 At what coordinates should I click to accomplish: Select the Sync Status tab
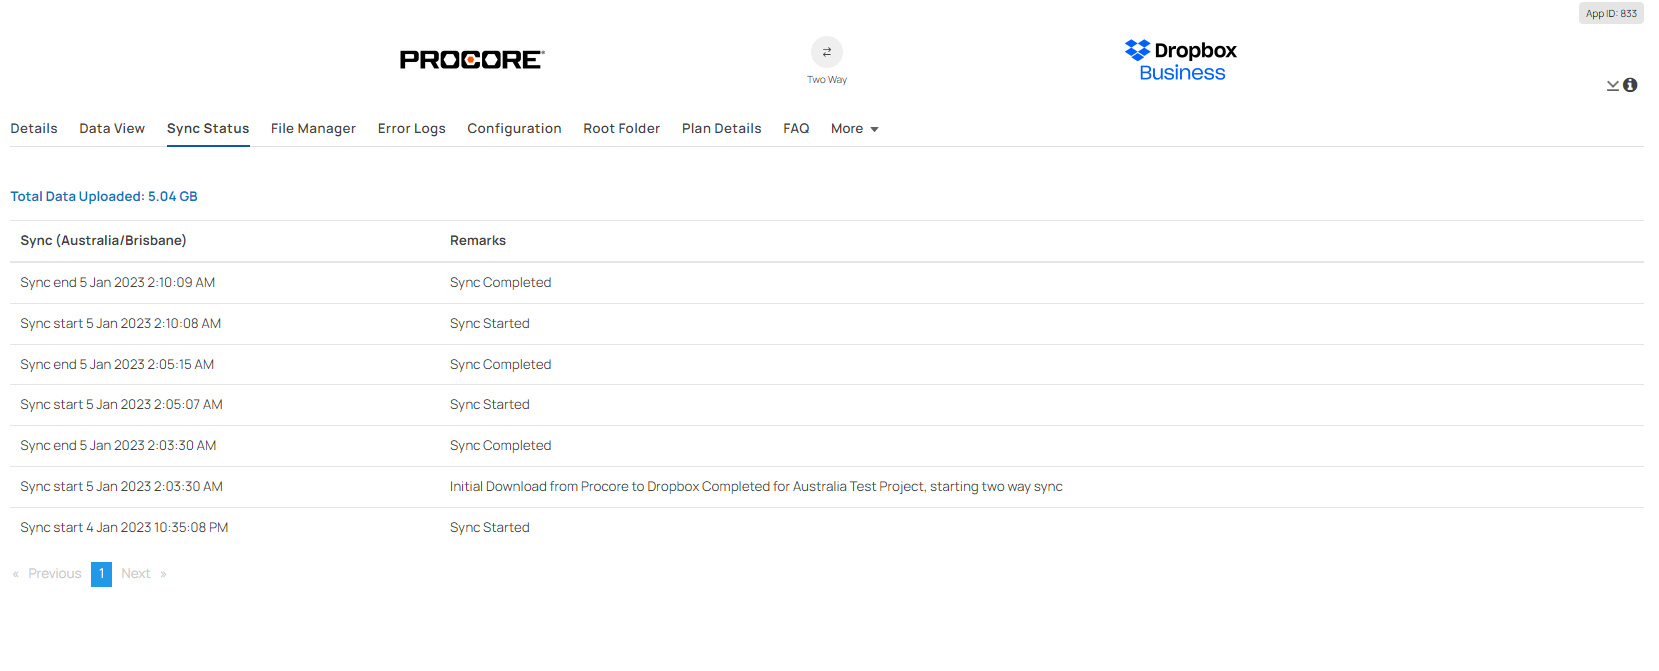(x=208, y=129)
